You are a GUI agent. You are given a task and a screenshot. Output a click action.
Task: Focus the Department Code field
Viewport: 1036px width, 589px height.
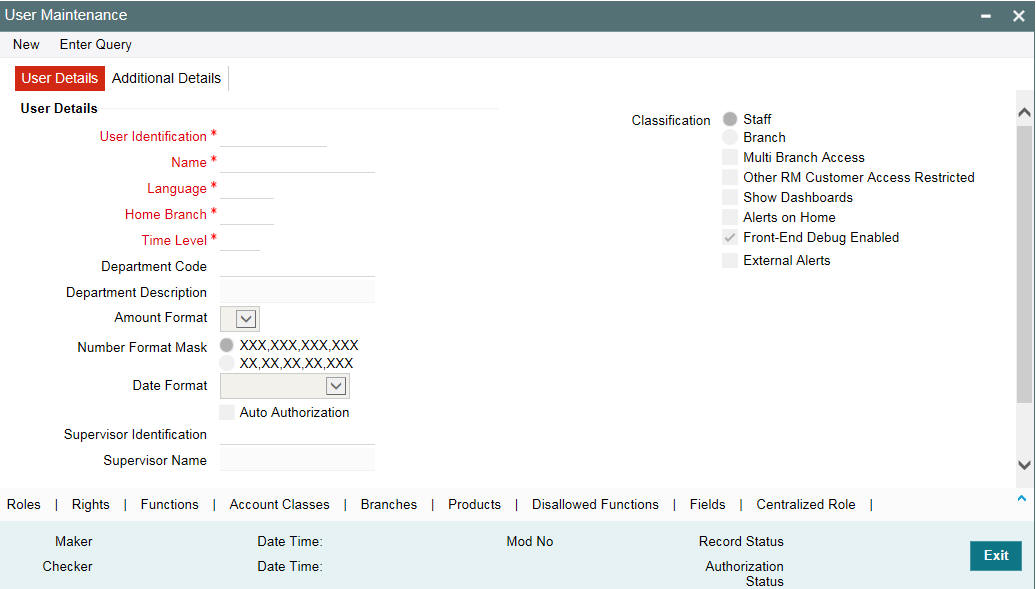(297, 266)
